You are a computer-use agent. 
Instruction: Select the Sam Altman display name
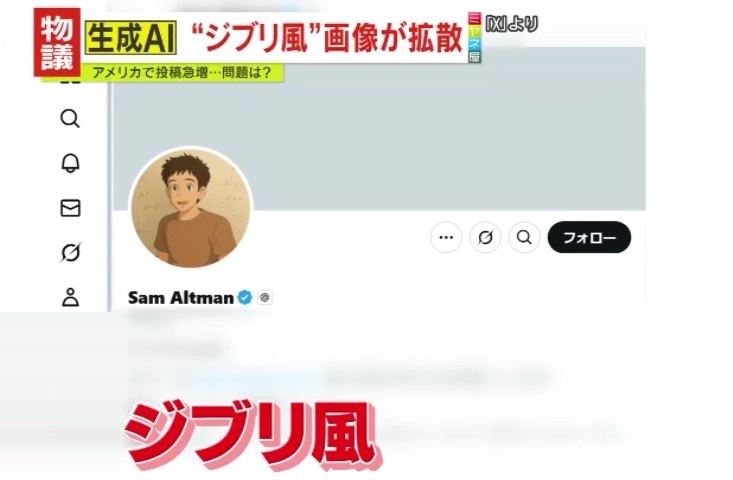180,298
